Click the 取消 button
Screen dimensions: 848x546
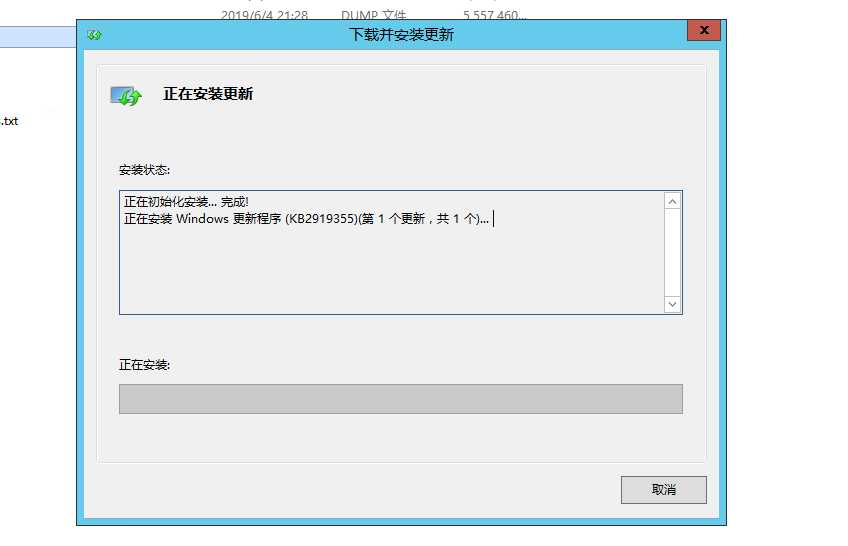664,490
